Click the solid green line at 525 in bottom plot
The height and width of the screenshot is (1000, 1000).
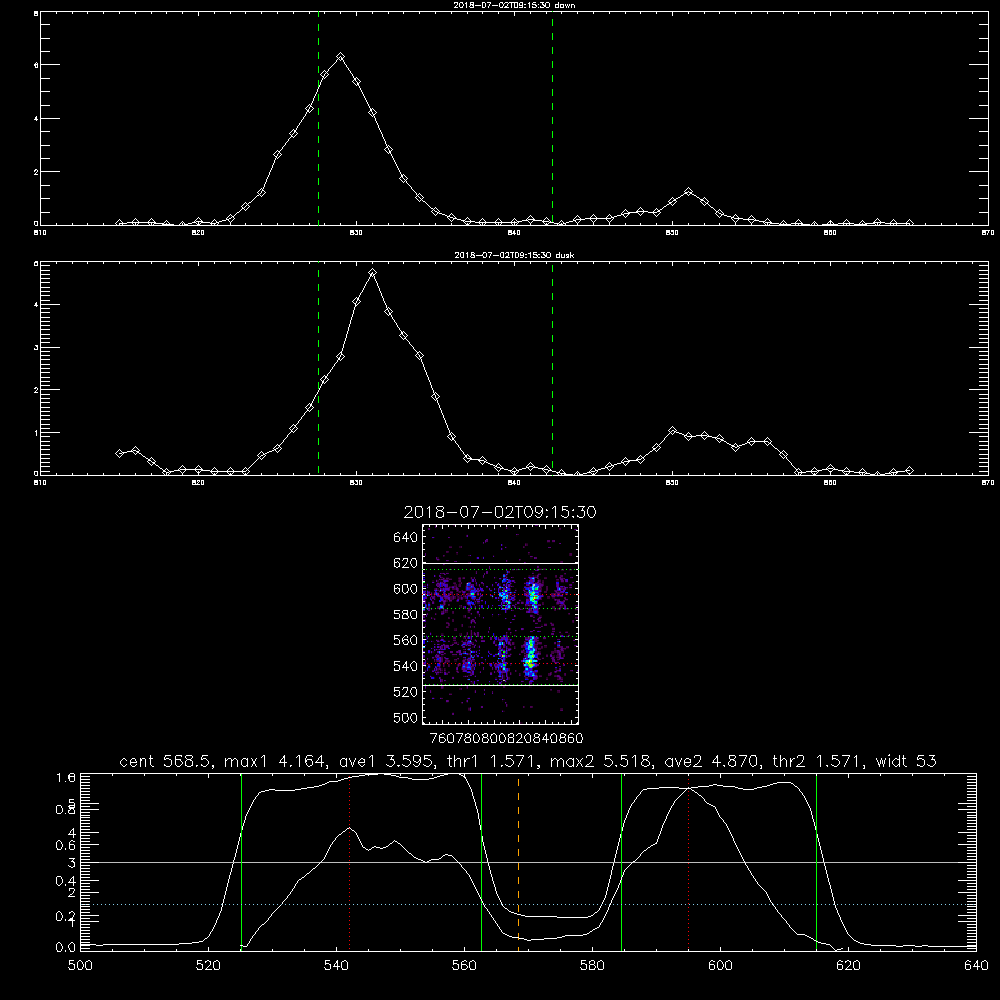(241, 862)
